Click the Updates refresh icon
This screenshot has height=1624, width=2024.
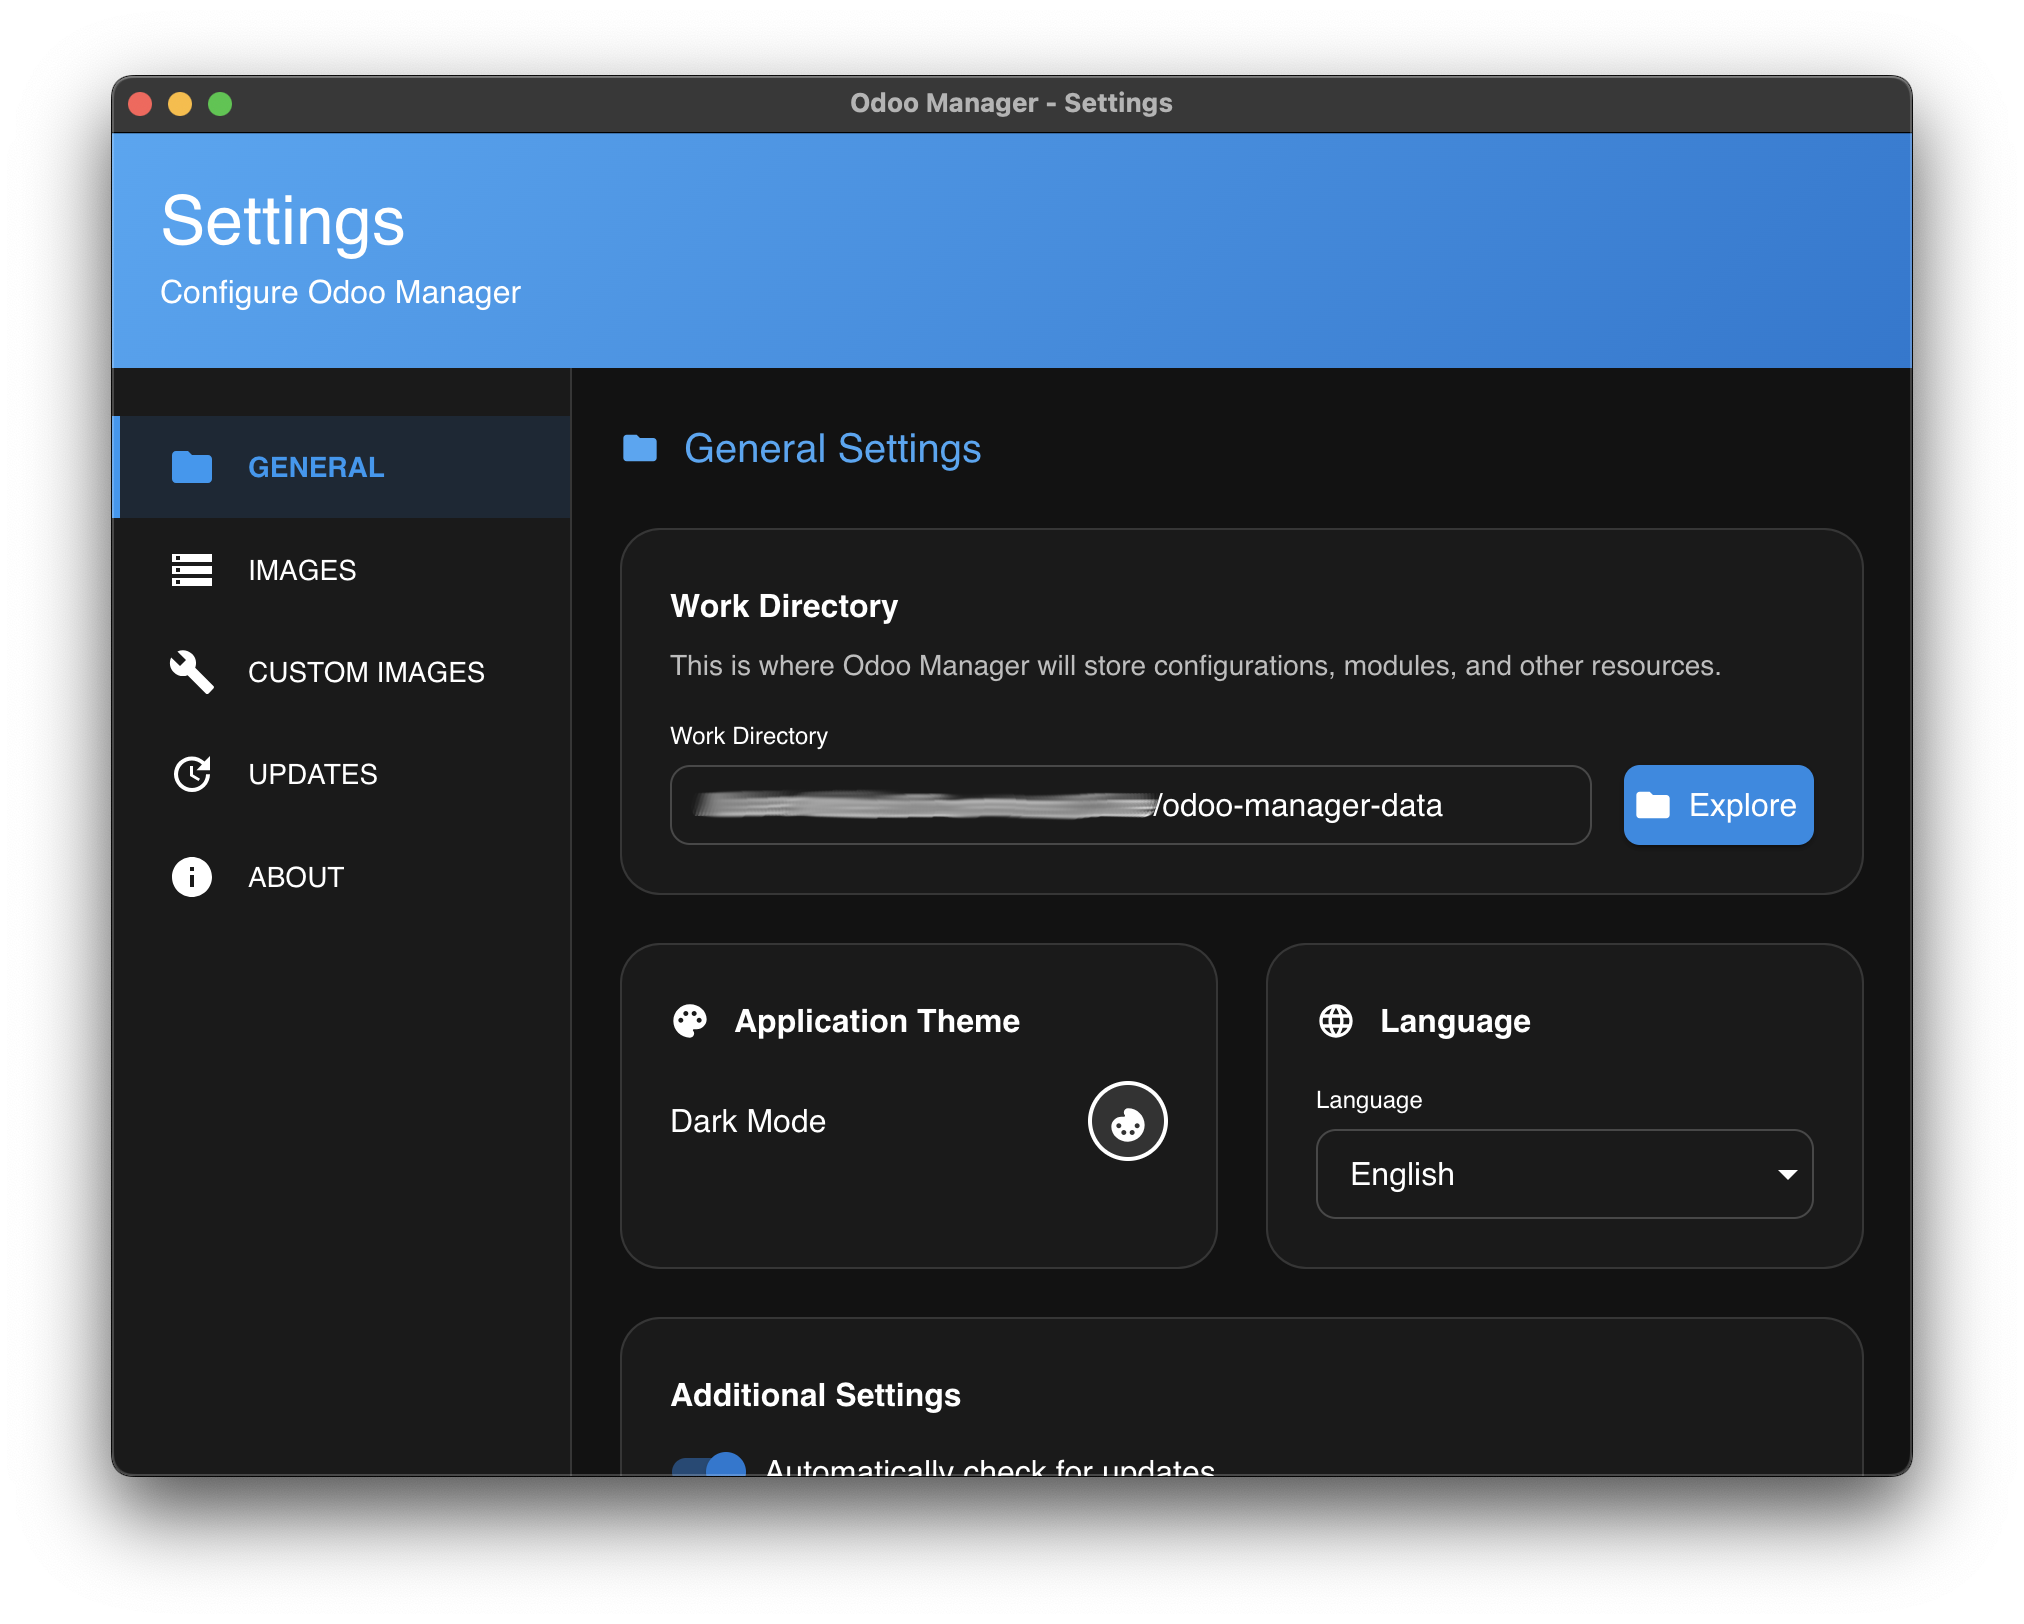coord(191,773)
